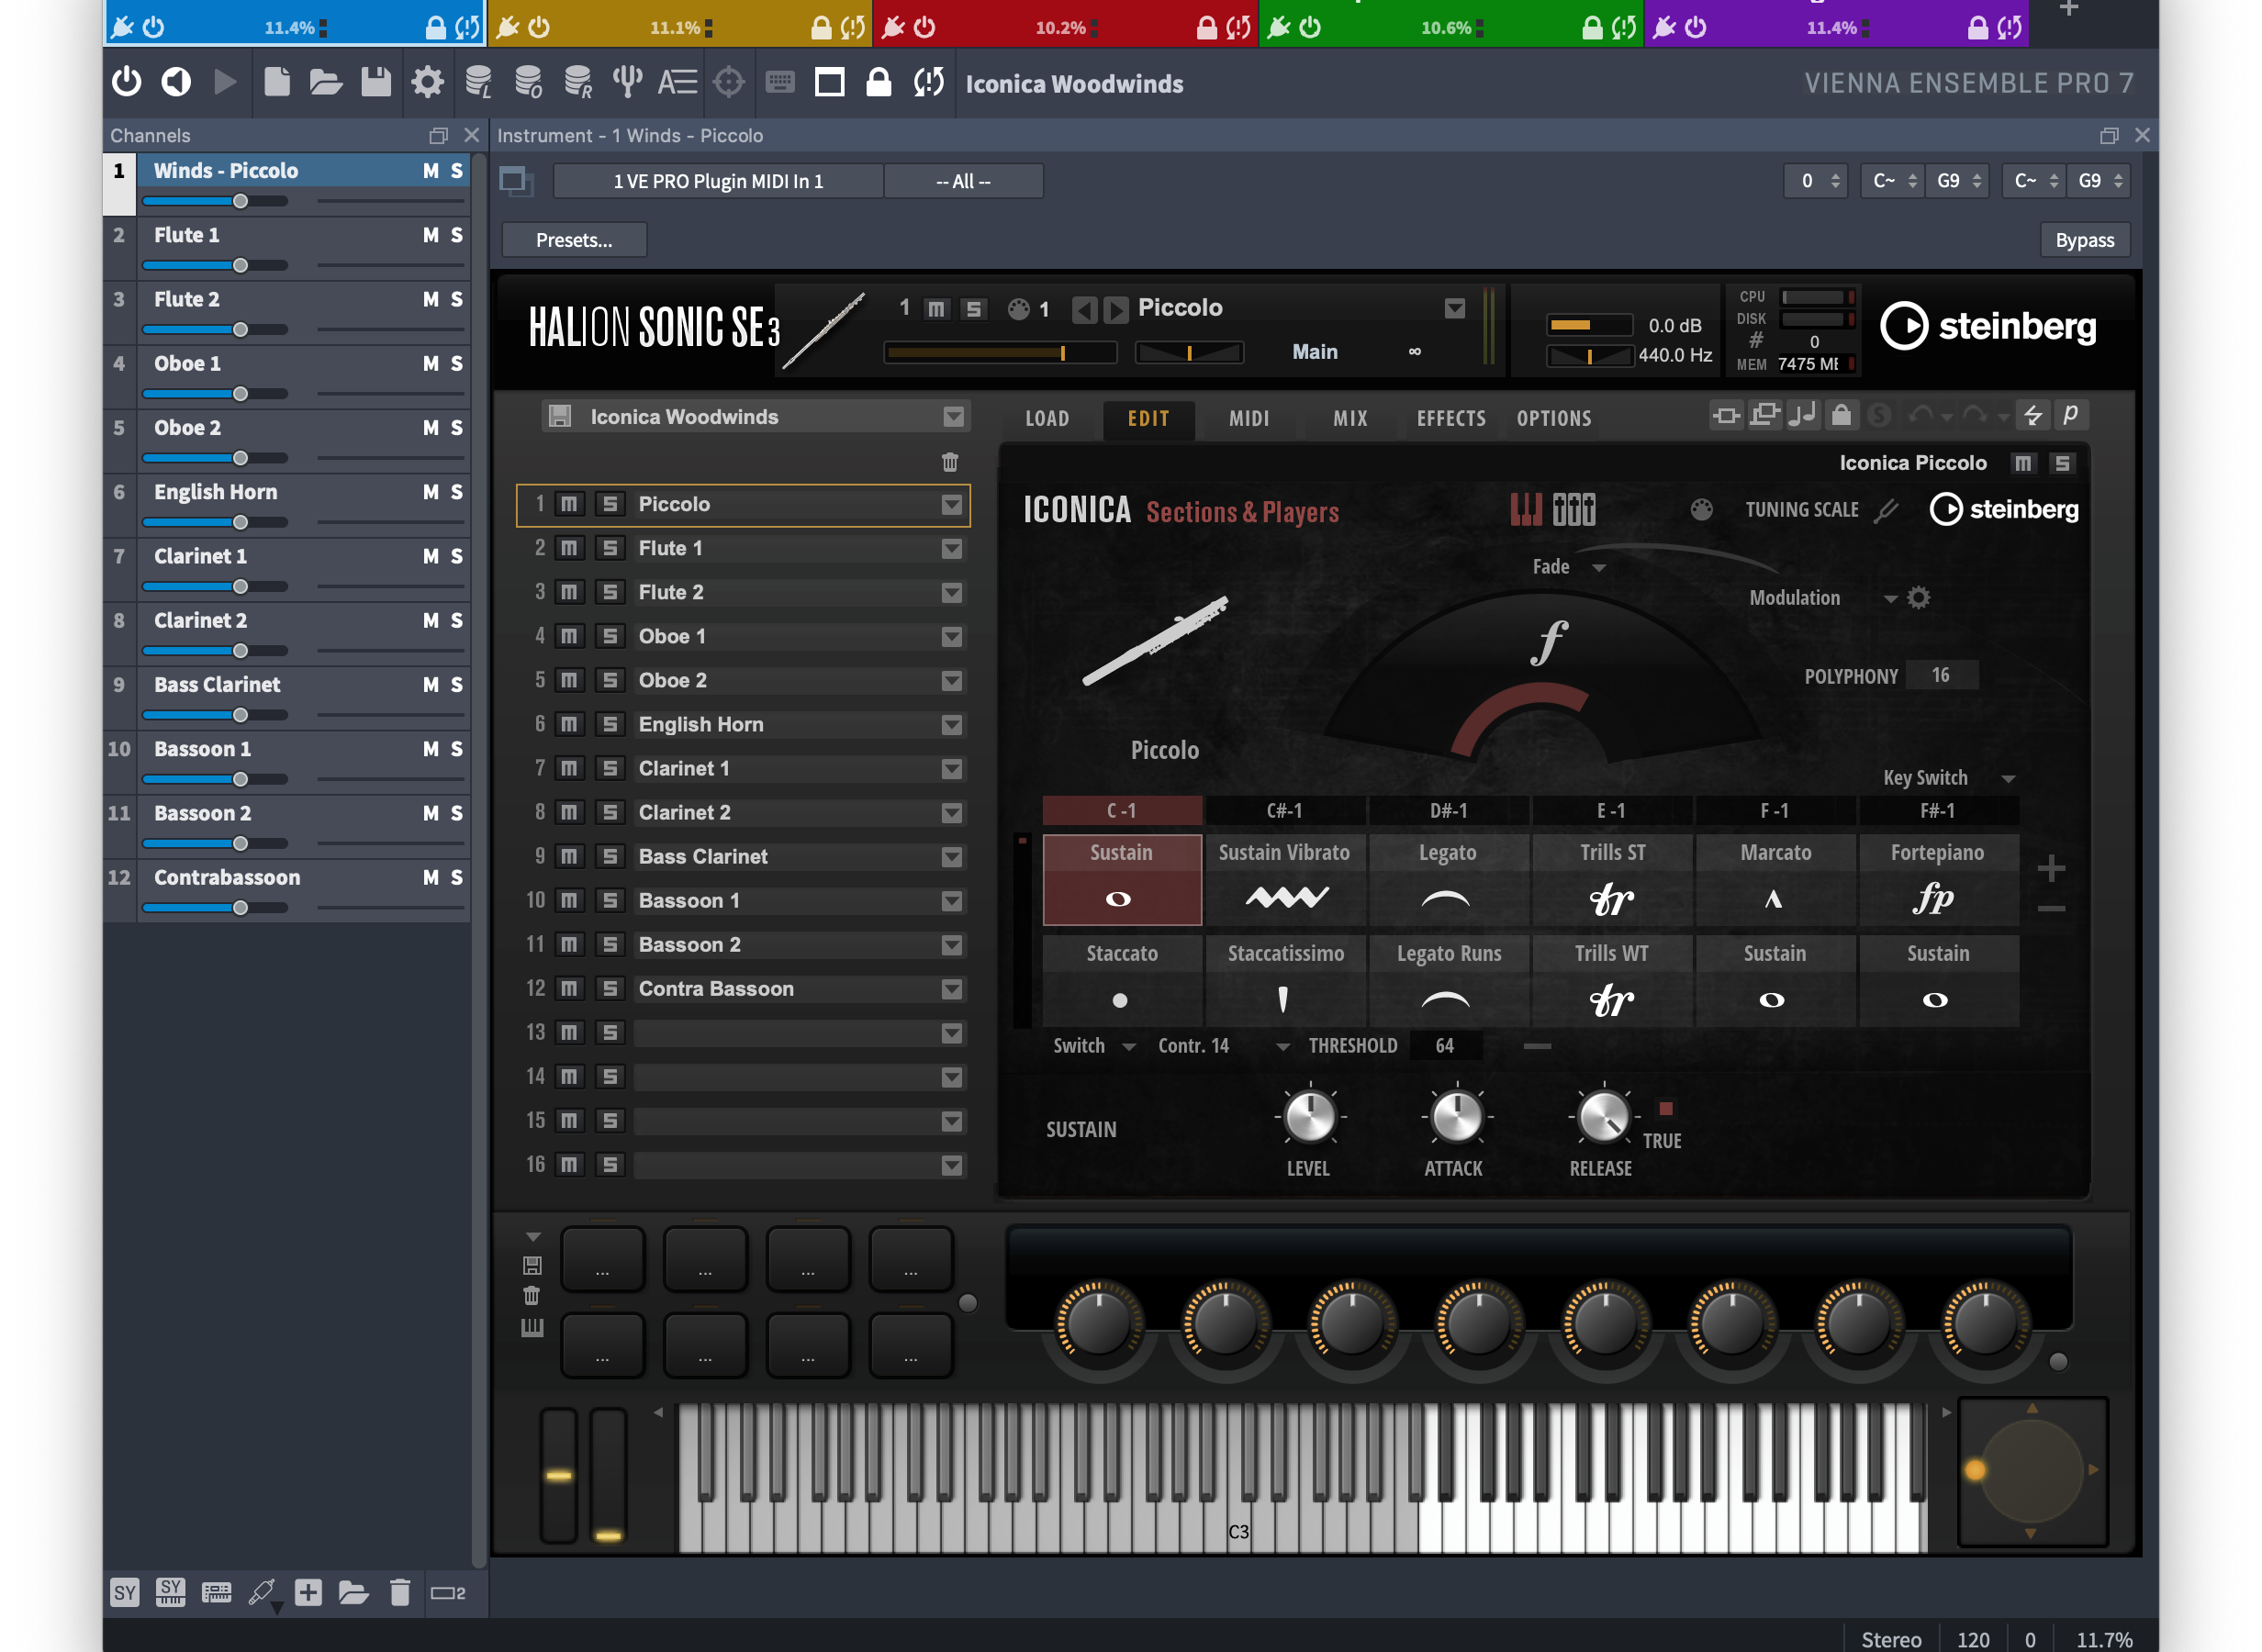Open the Iconica Woodwinds multi dropdown
The height and width of the screenshot is (1652, 2262).
pyautogui.click(x=954, y=417)
